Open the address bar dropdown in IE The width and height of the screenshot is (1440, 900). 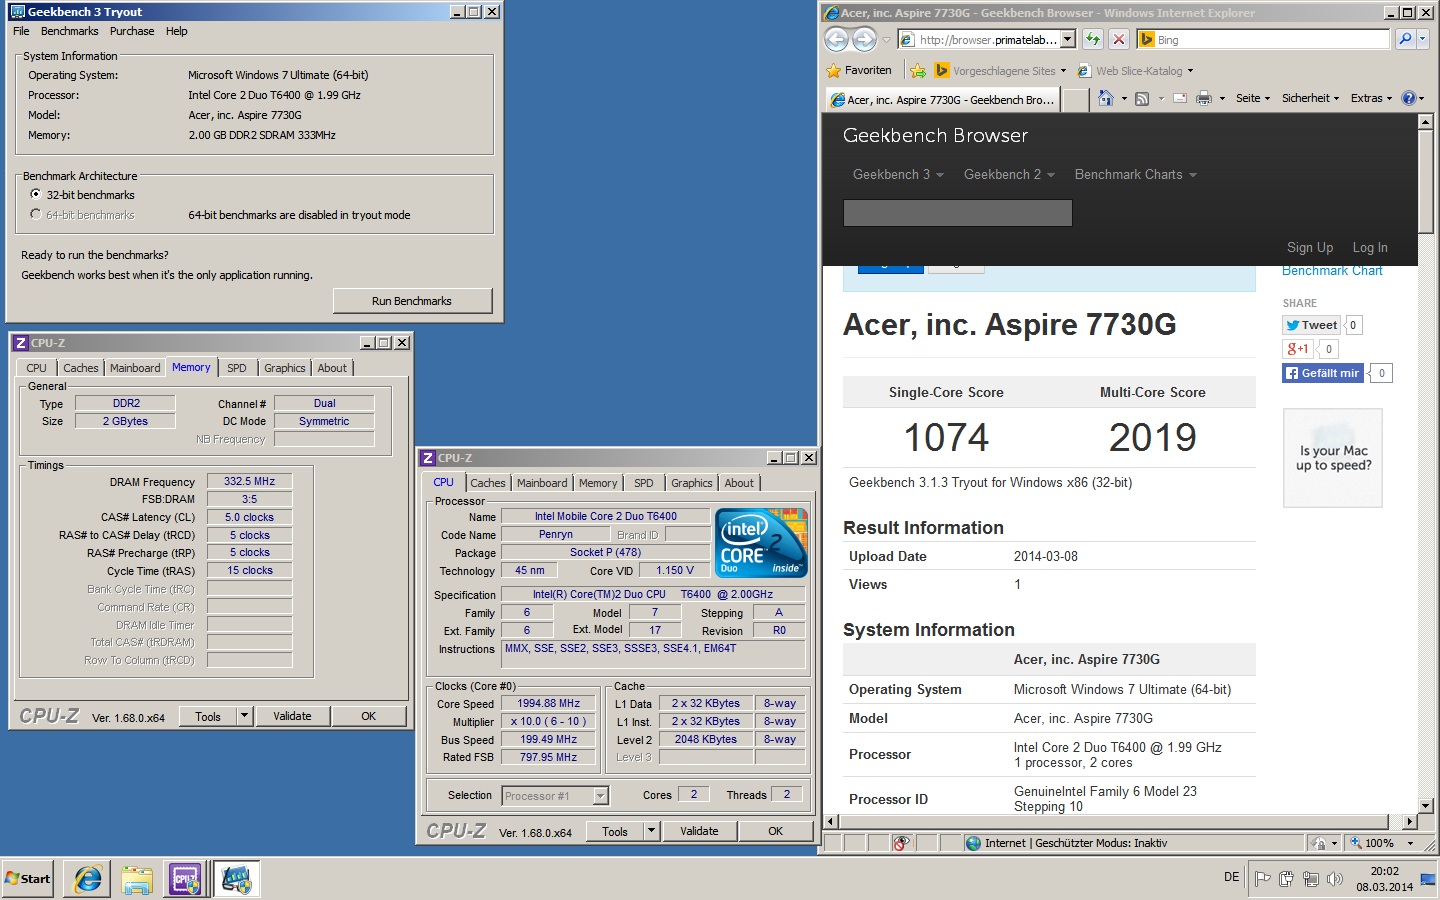click(x=1068, y=39)
